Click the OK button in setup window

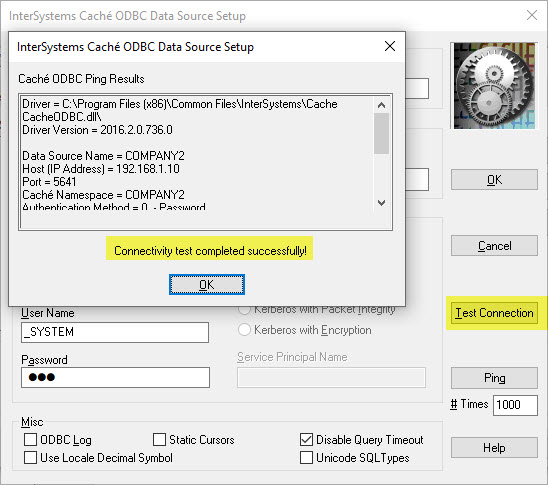pyautogui.click(x=494, y=180)
